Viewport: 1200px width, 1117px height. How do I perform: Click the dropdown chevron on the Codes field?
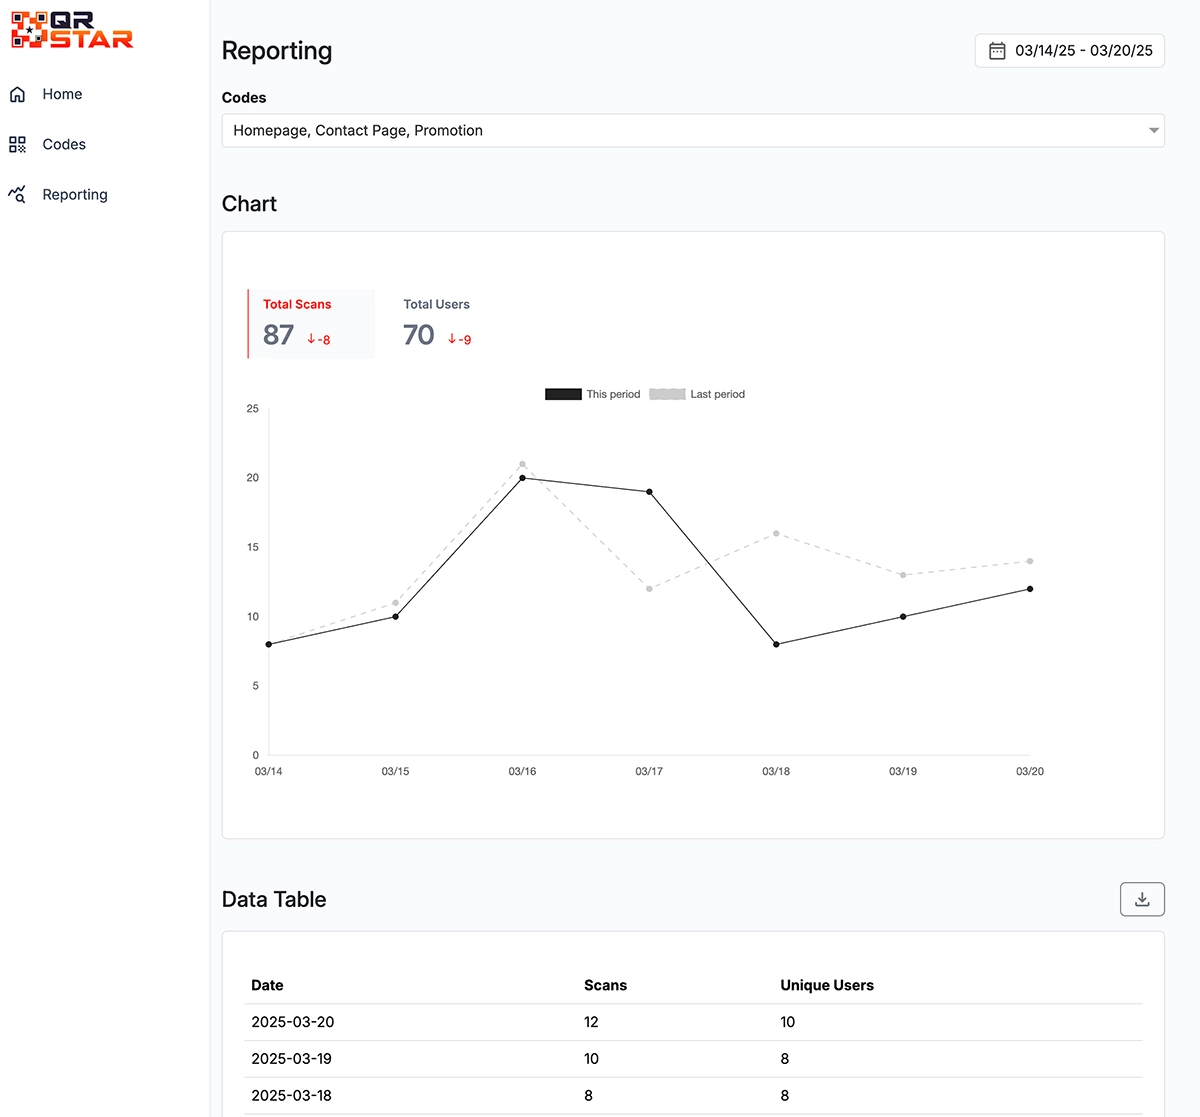click(1152, 130)
